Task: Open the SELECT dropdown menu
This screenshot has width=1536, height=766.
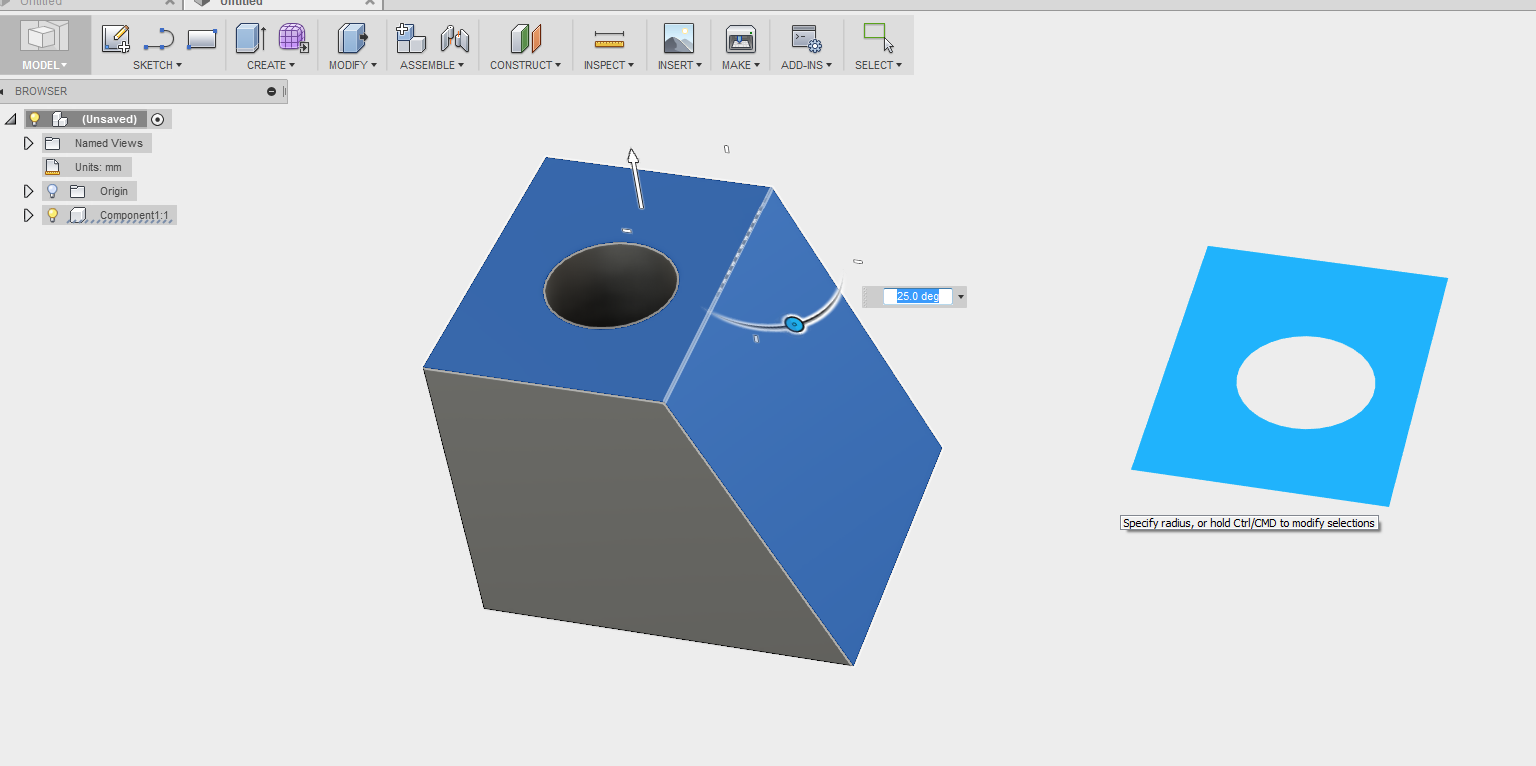Action: pyautogui.click(x=878, y=65)
